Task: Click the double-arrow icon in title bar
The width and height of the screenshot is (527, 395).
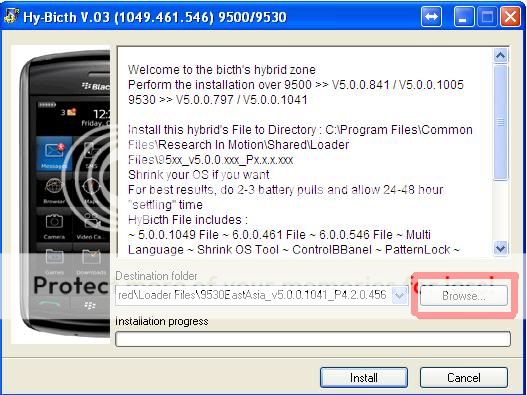Action: 431,16
